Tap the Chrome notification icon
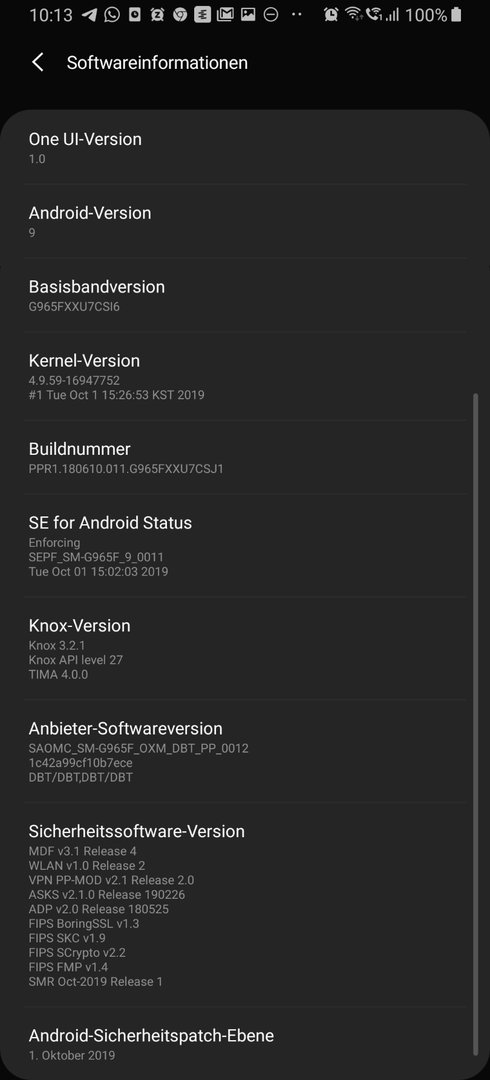 click(180, 14)
